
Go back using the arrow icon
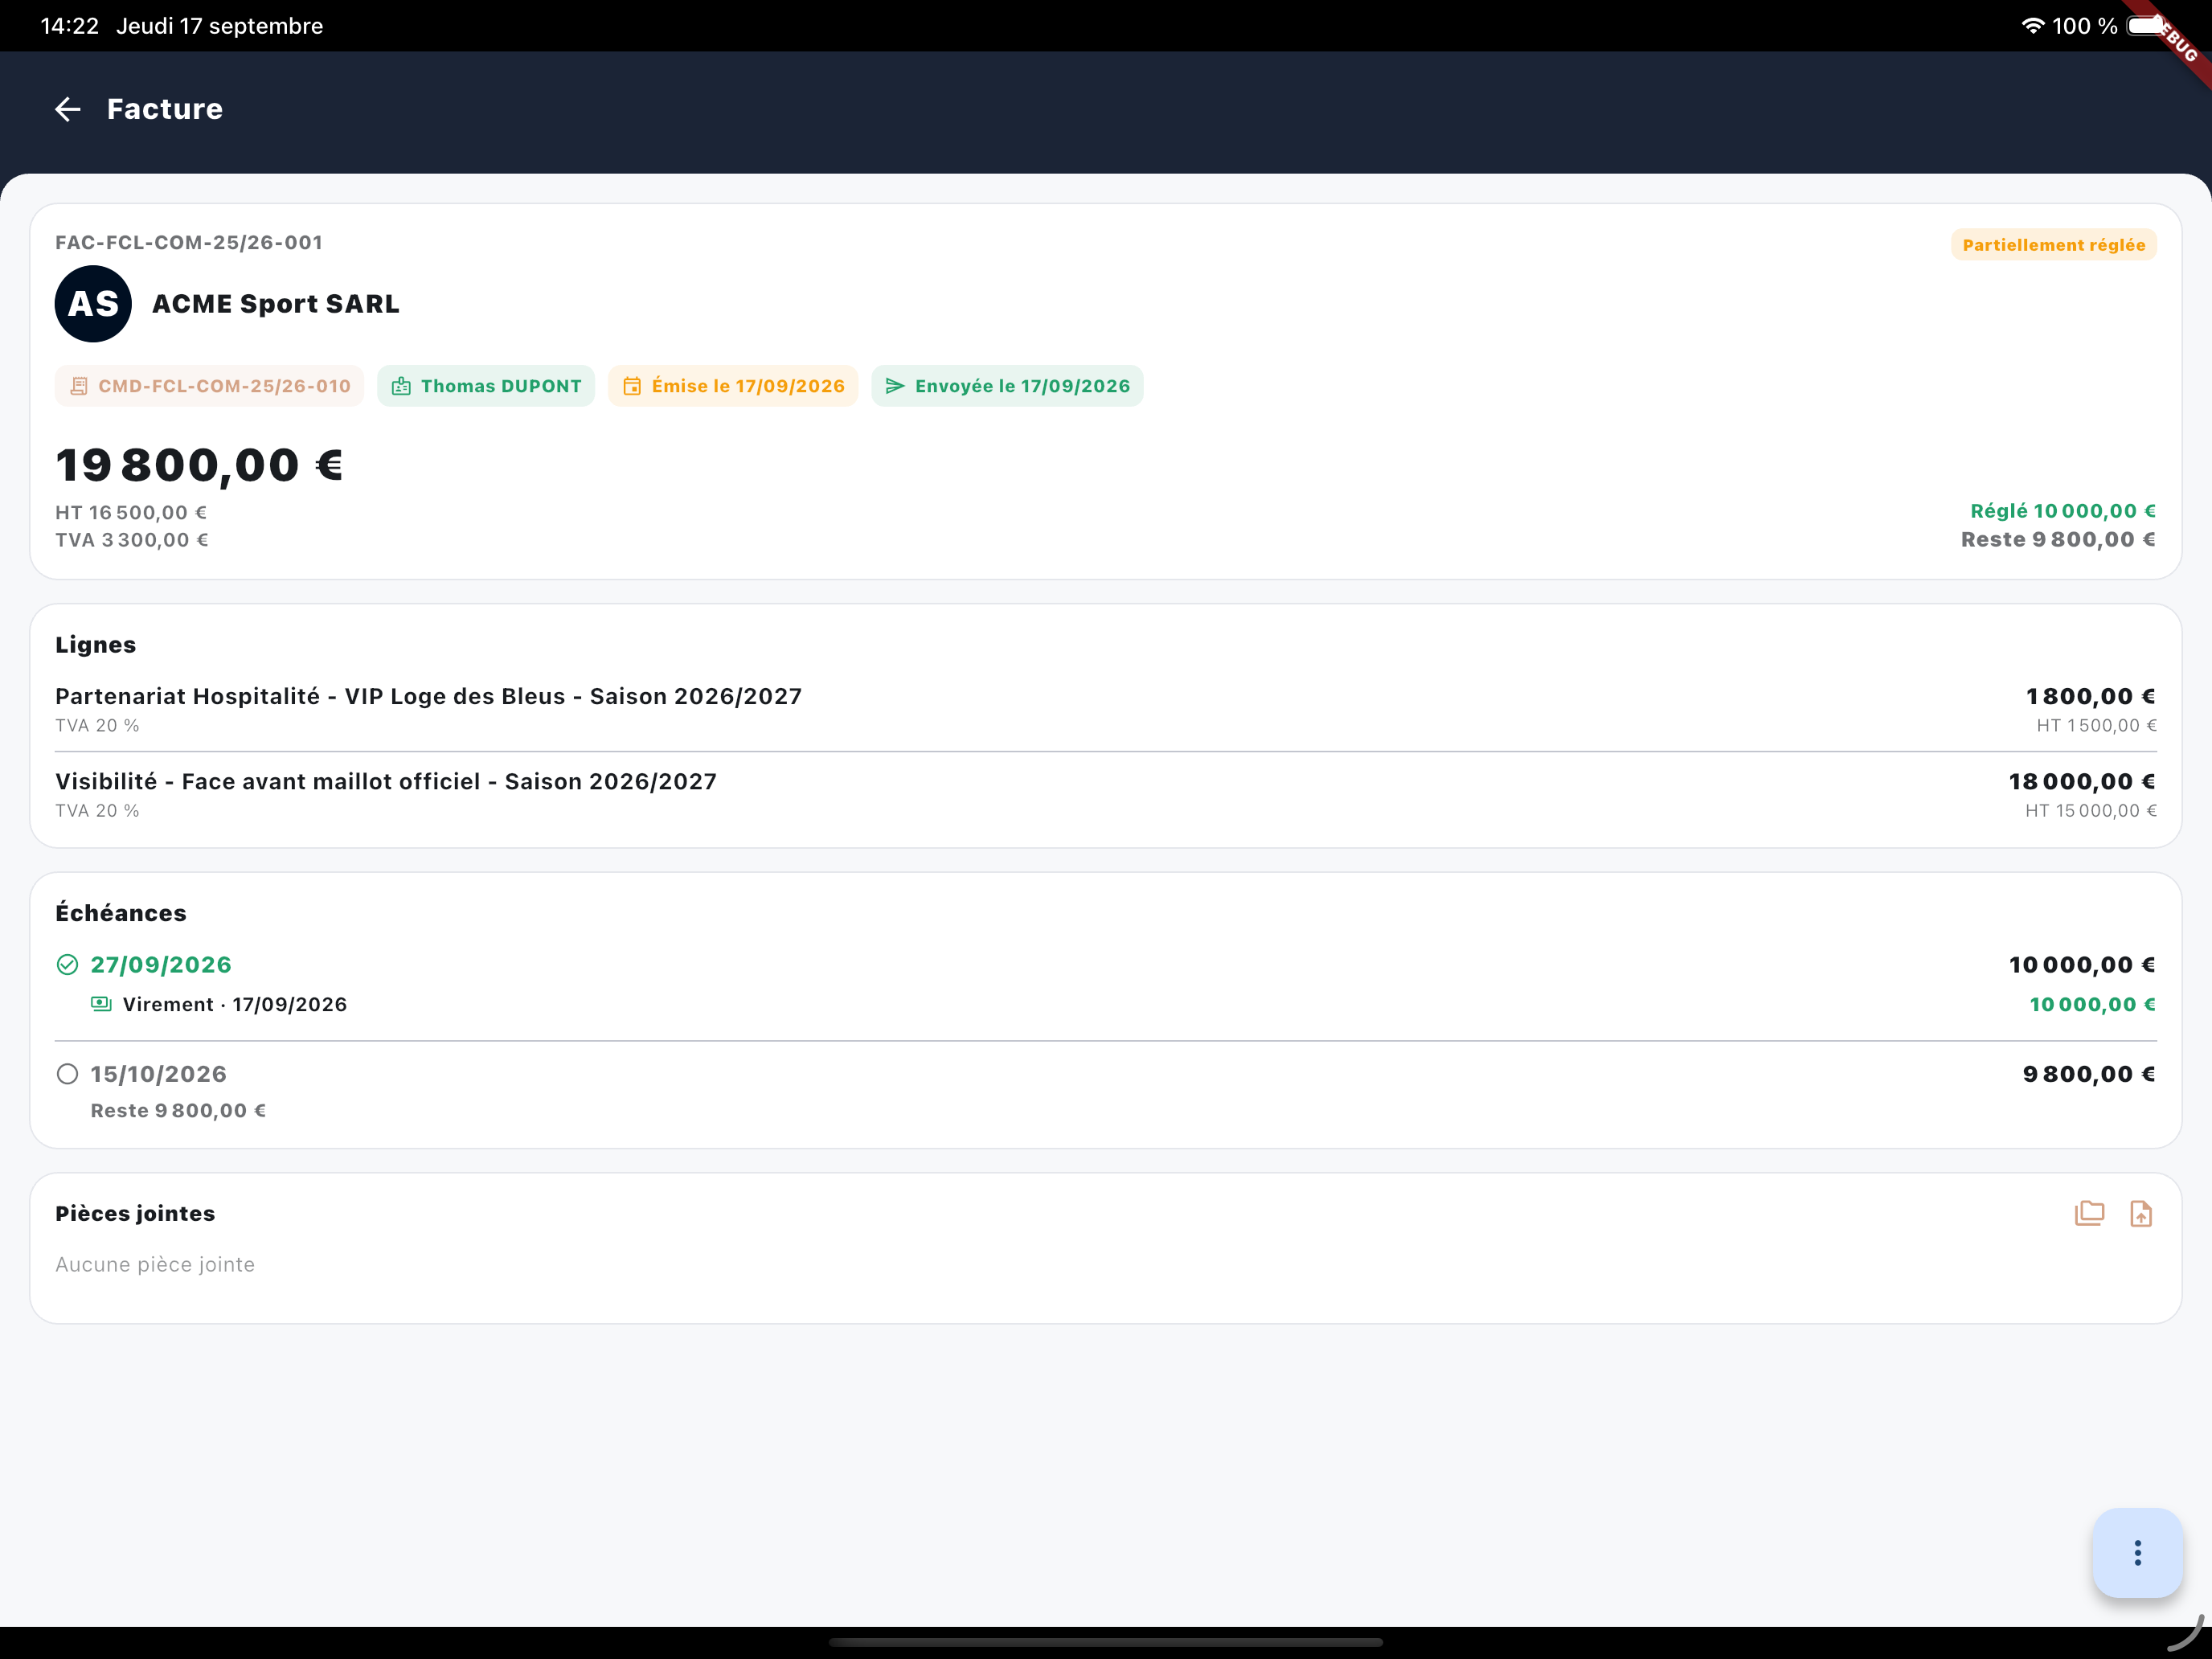67,109
